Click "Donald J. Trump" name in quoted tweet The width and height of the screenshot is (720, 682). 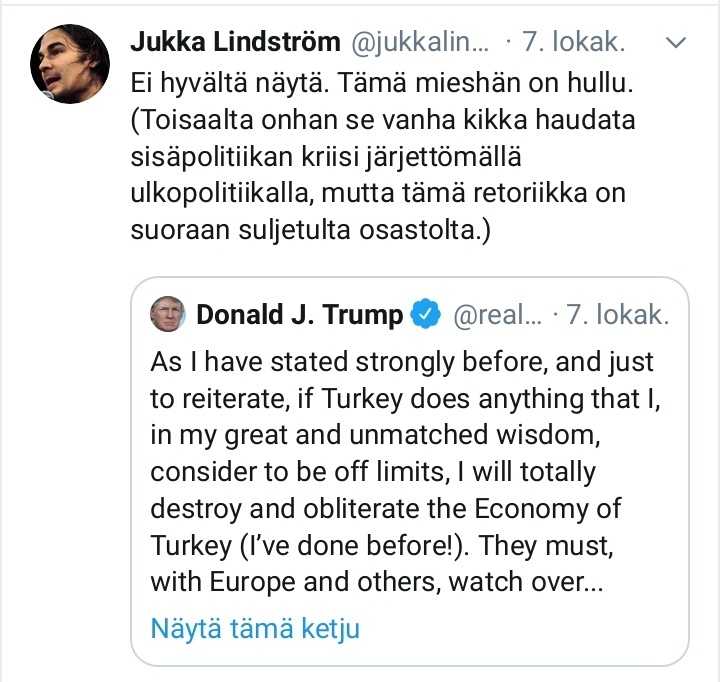coord(299,315)
